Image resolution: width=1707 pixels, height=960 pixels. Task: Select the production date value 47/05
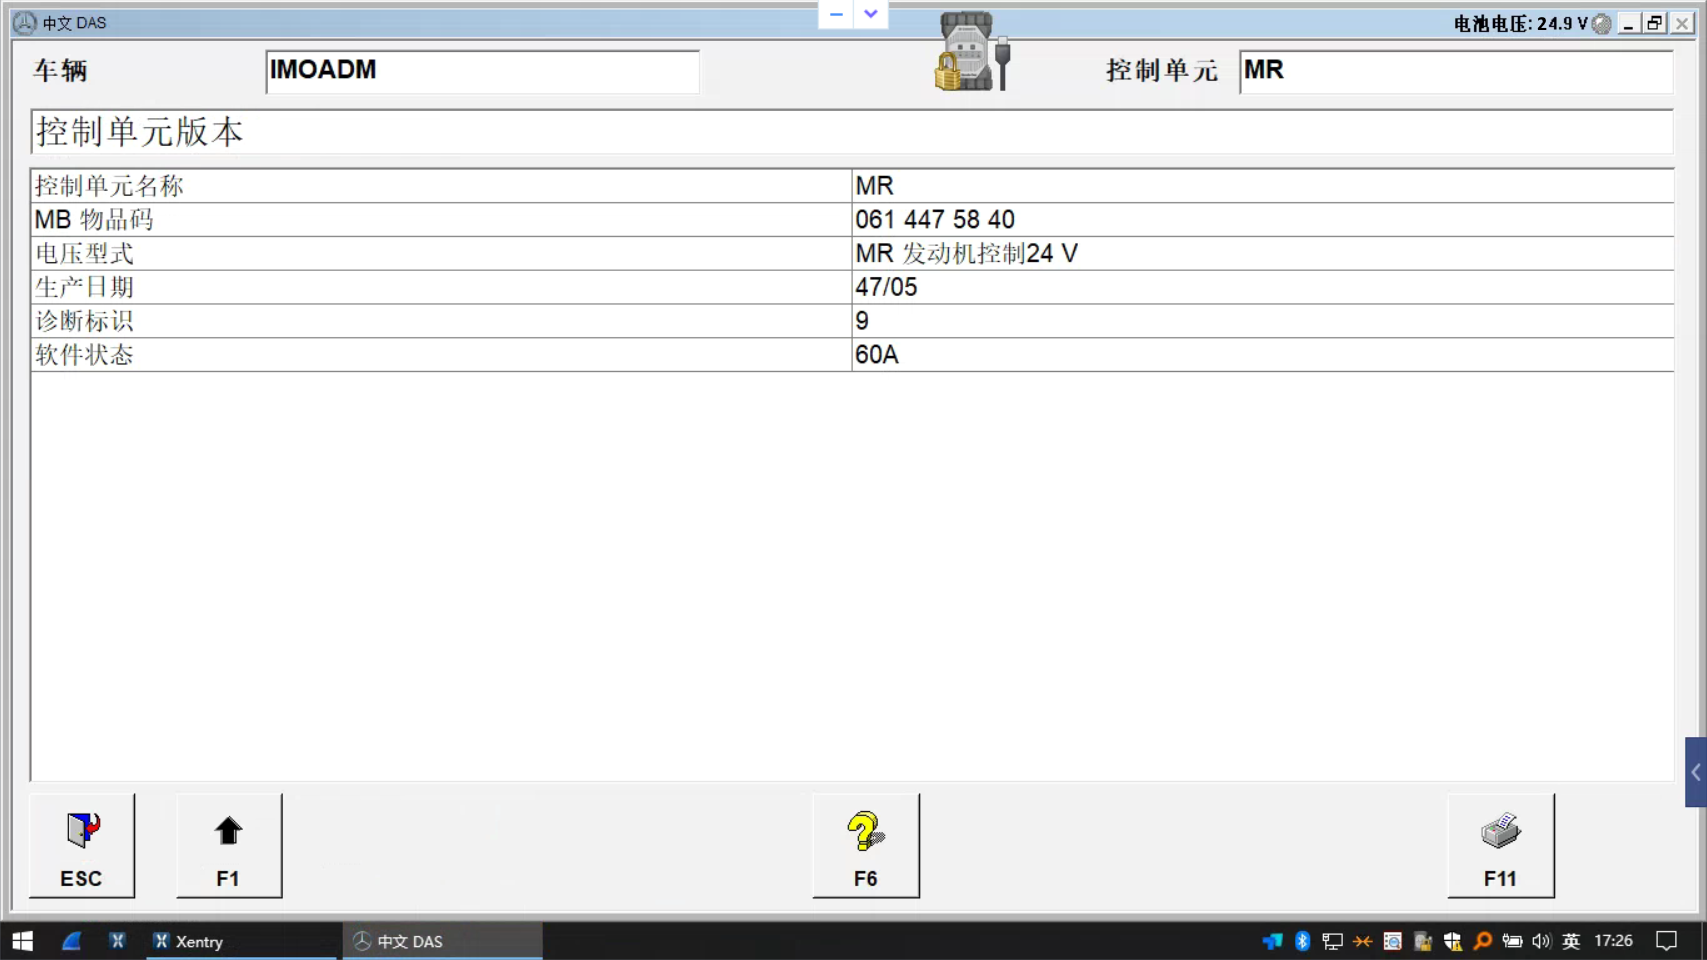(886, 288)
